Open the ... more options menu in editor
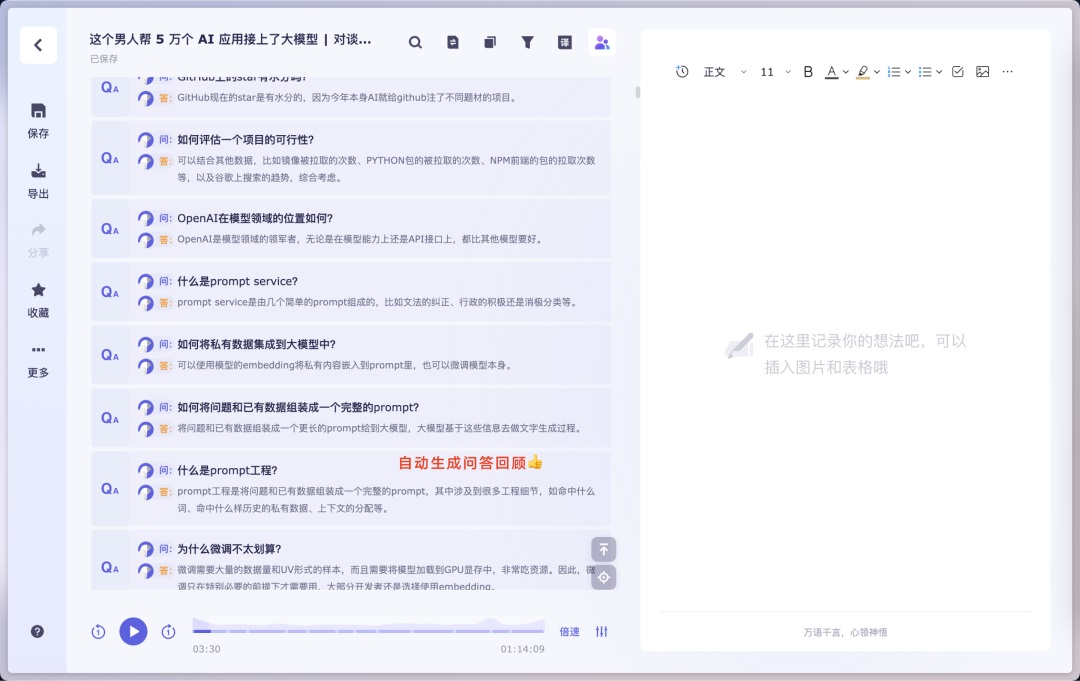Screen dimensions: 1080x681 (1007, 71)
